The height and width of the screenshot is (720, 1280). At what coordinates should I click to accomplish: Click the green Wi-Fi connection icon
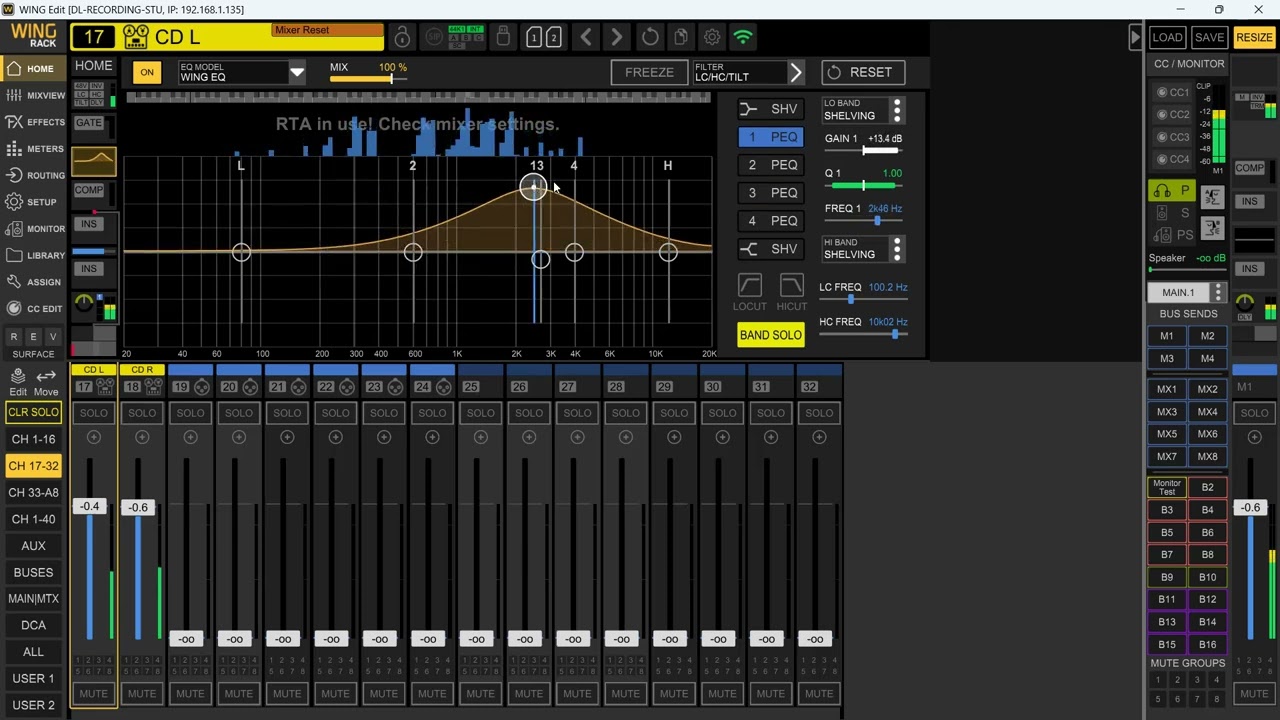point(743,38)
